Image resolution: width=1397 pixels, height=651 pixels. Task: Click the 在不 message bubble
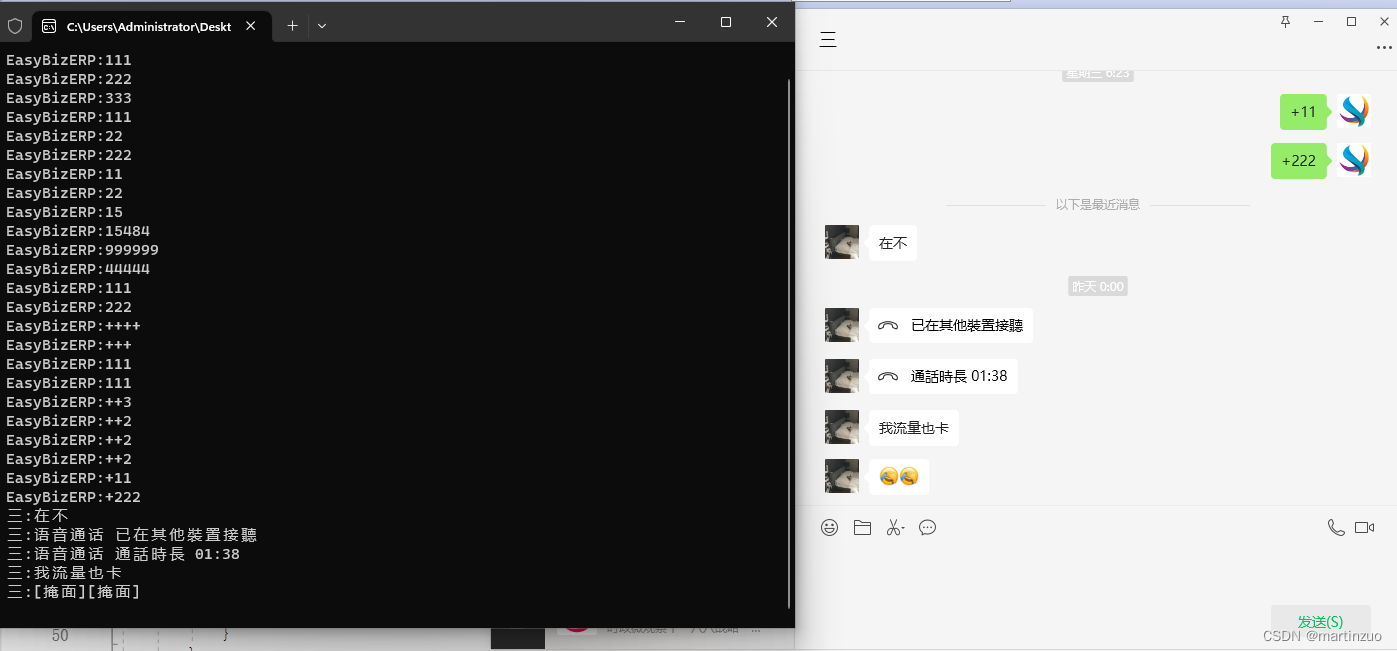(893, 243)
